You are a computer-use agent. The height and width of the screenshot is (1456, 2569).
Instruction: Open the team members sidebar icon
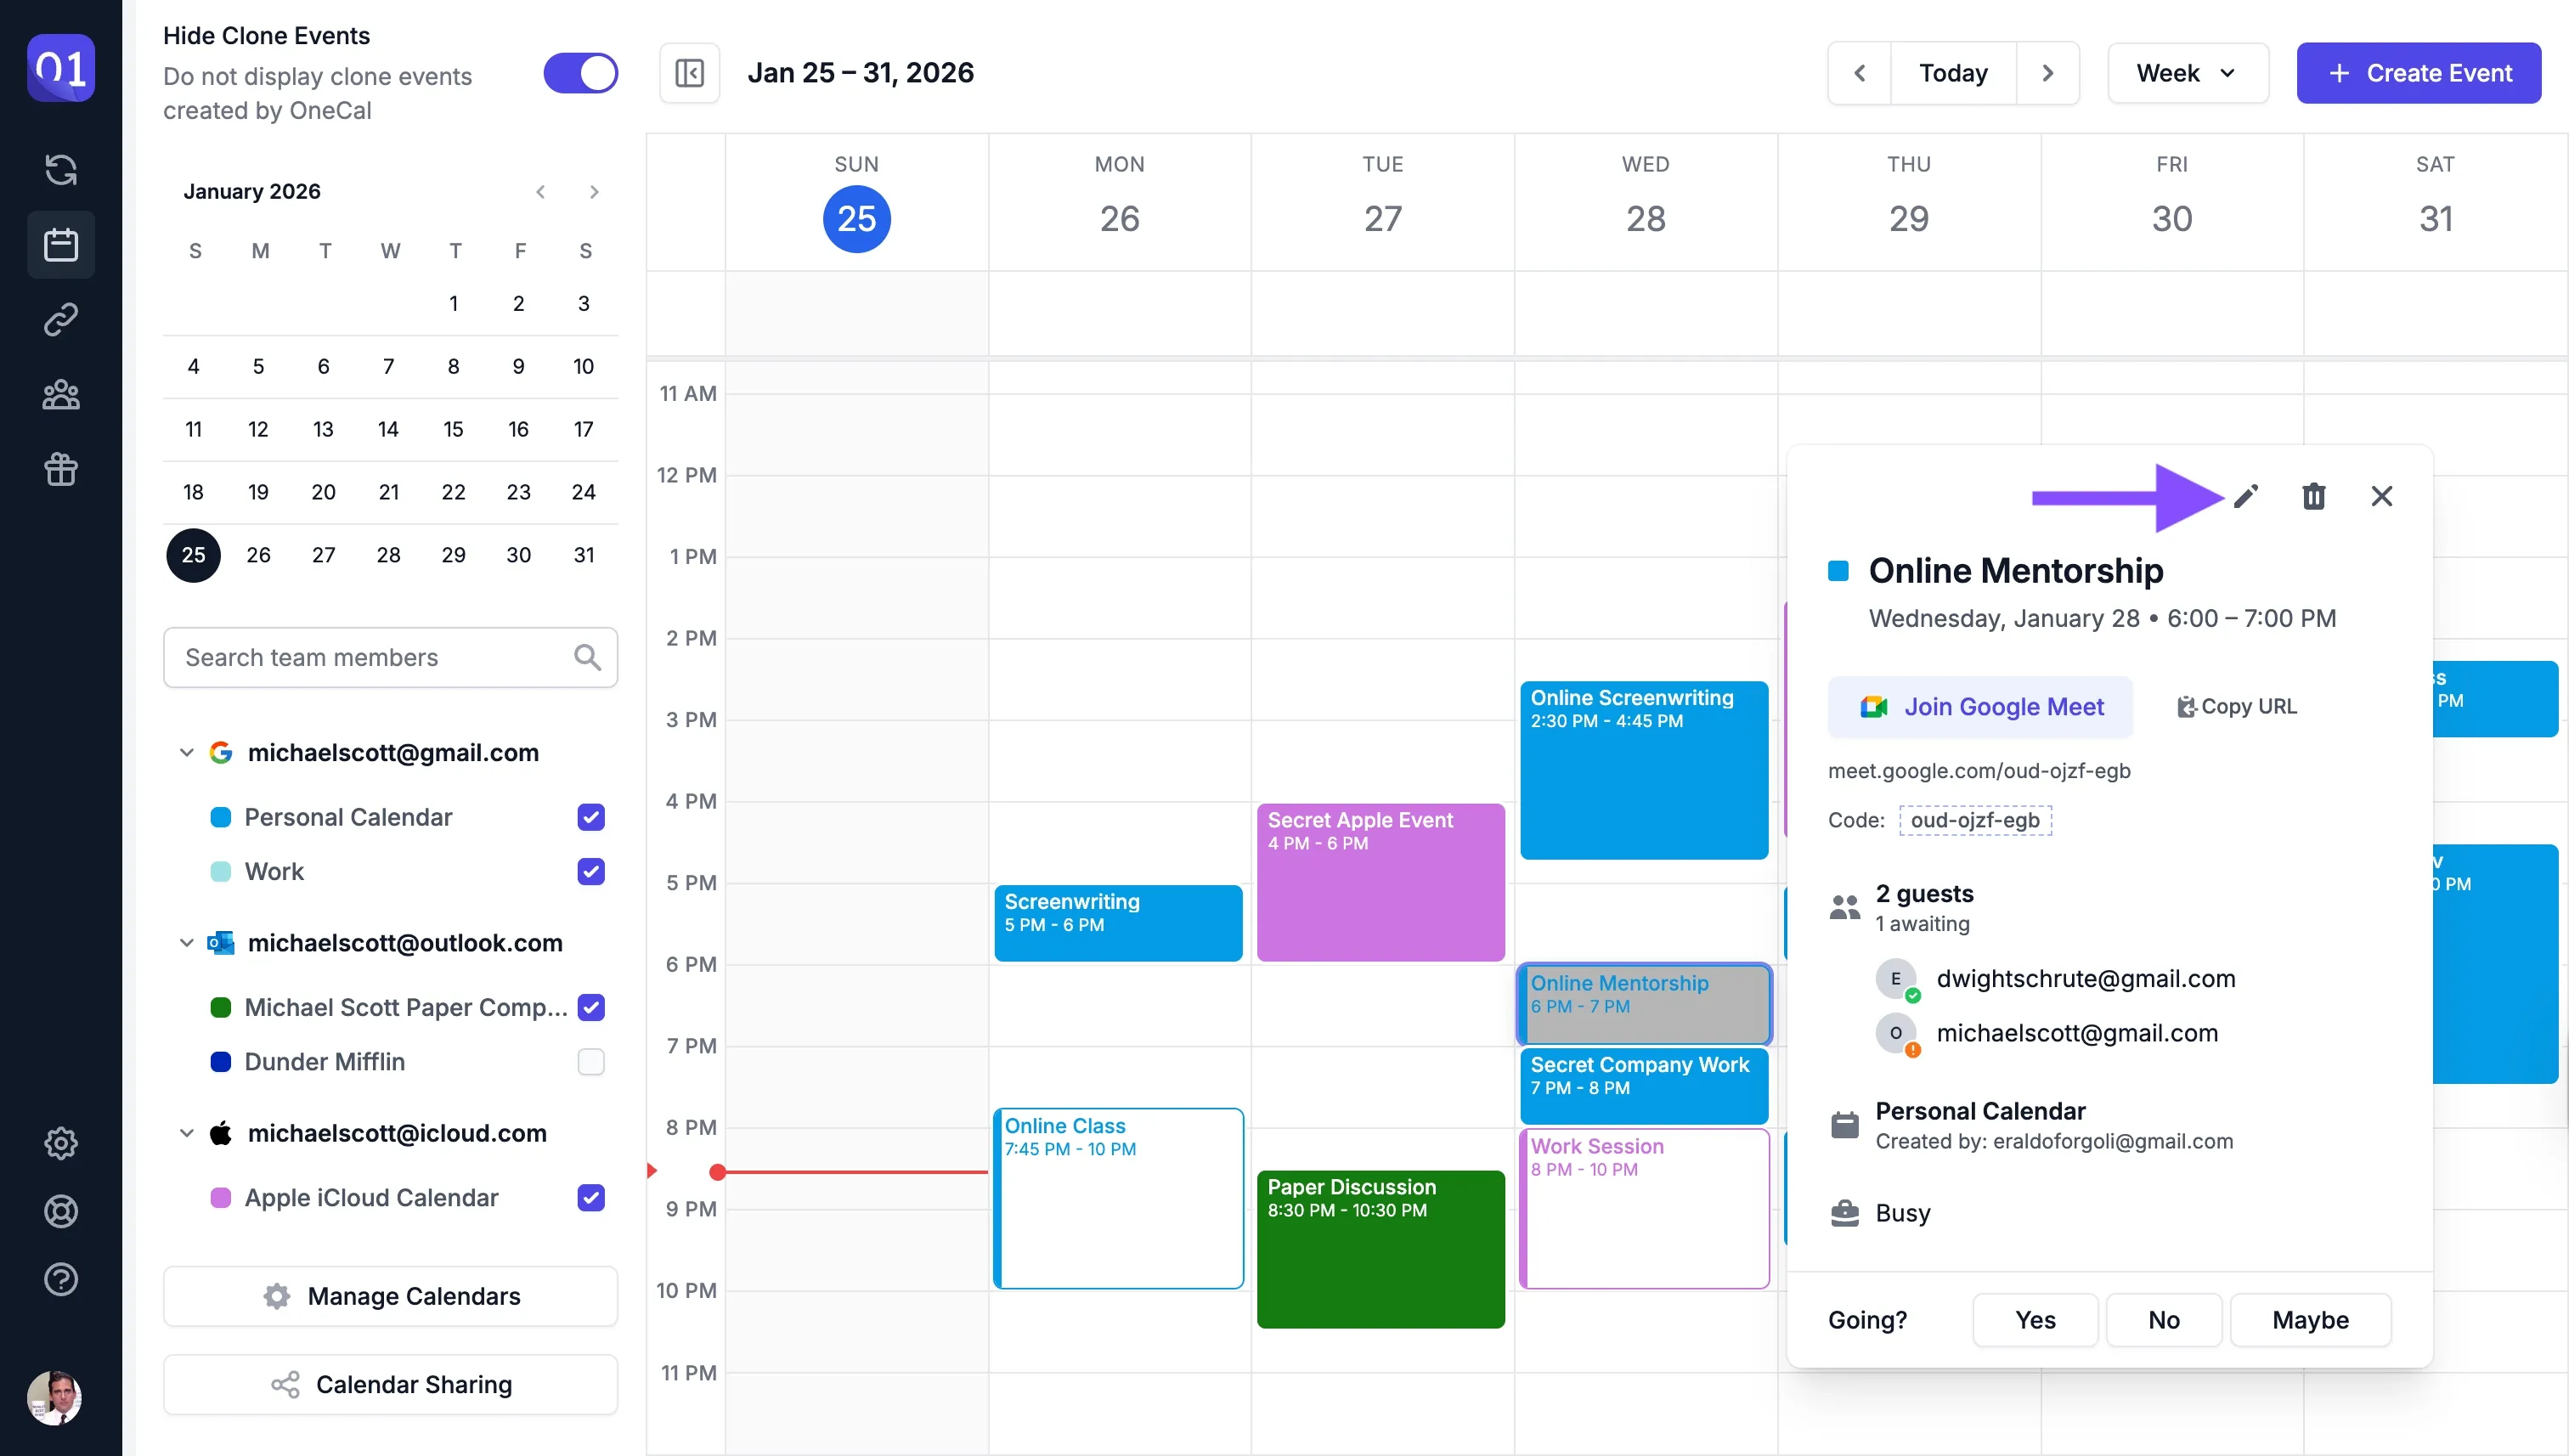coord(61,394)
